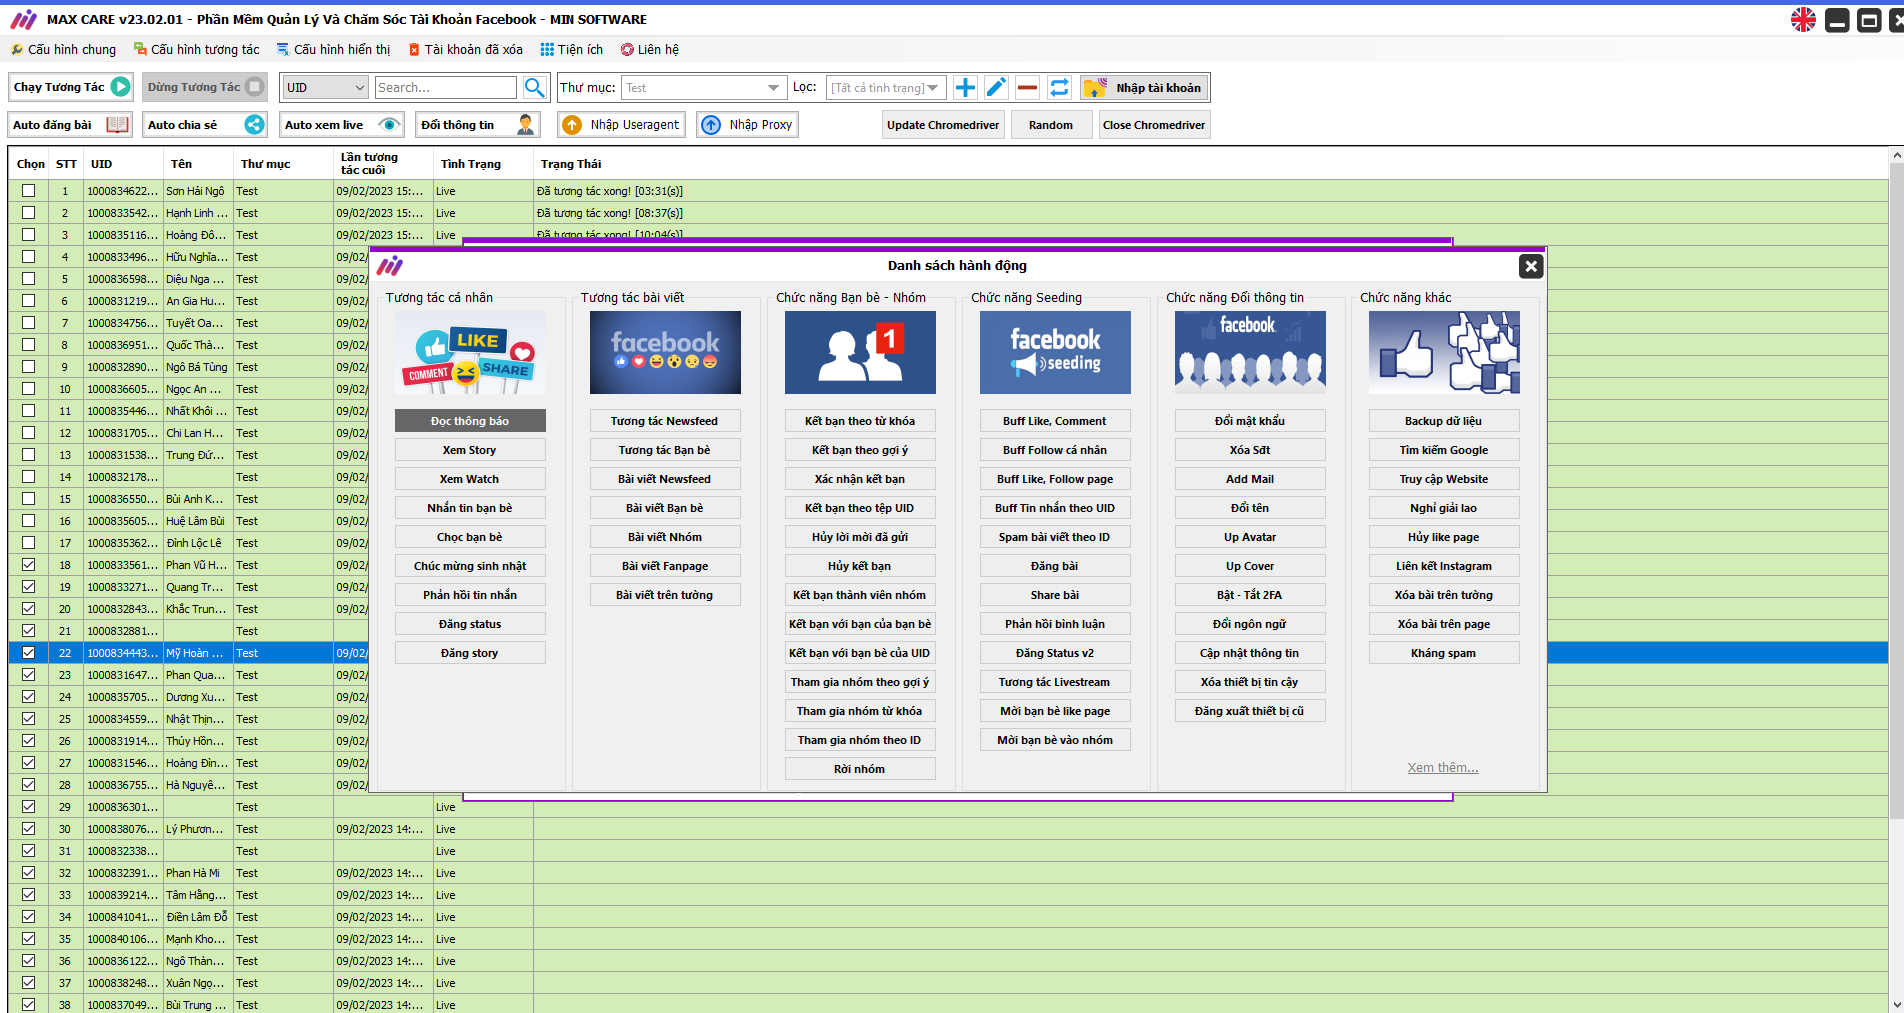Viewport: 1904px width, 1013px height.
Task: Close the Danh sách hành động dialog
Action: [x=1530, y=266]
